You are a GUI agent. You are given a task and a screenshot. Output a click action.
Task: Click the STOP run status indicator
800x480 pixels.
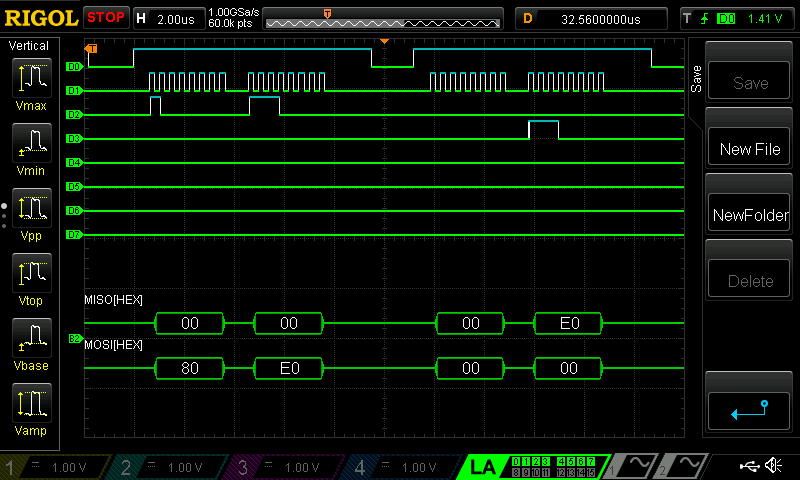pos(106,17)
